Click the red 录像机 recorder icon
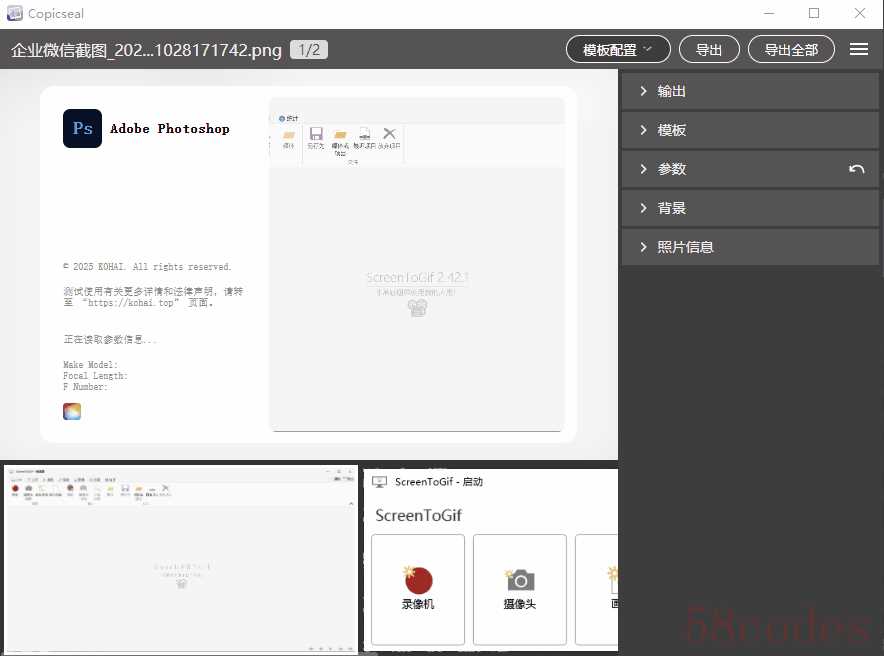This screenshot has width=884, height=656. [x=418, y=579]
